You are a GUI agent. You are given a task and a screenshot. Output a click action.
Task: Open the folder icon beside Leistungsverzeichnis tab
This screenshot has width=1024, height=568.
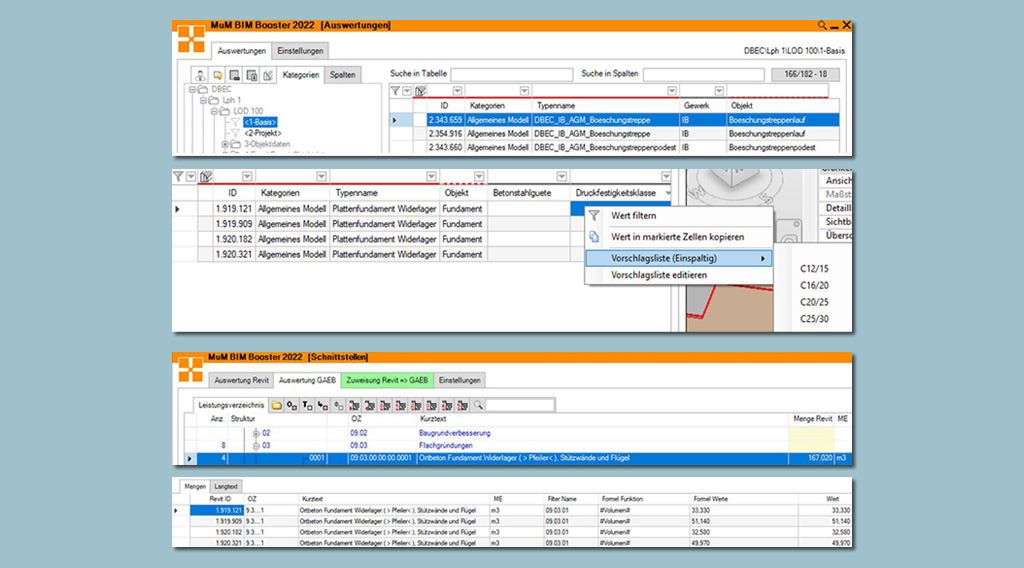click(x=276, y=405)
